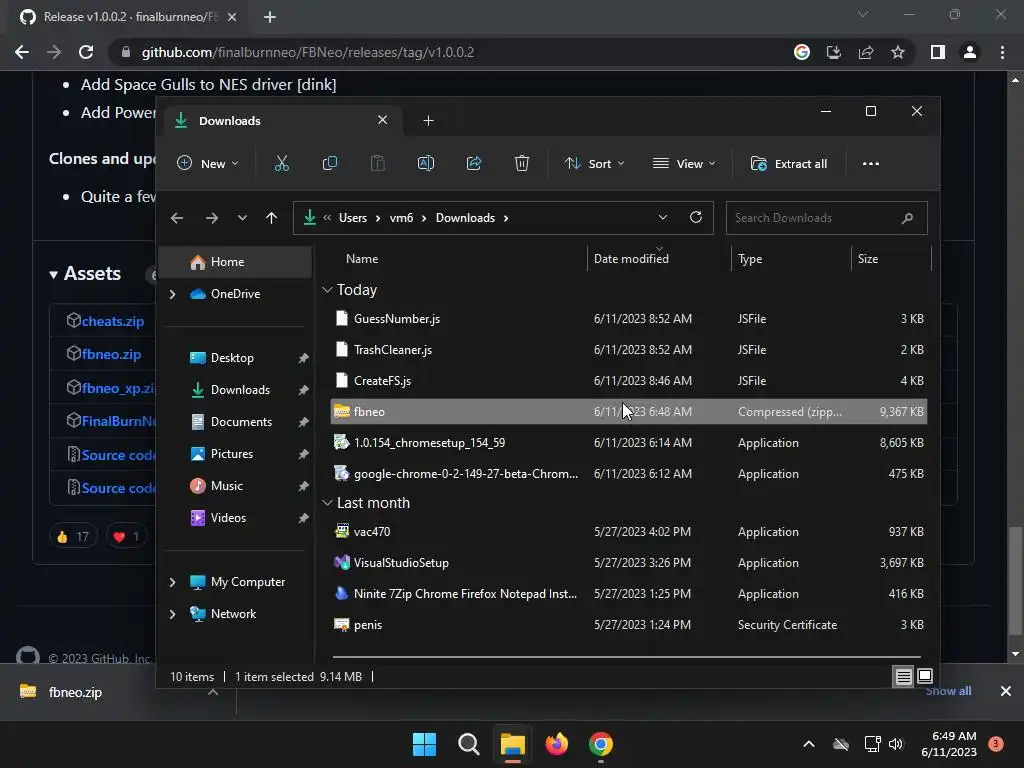Select the GuessNumber.js file
Image resolution: width=1024 pixels, height=768 pixels.
[x=628, y=319]
